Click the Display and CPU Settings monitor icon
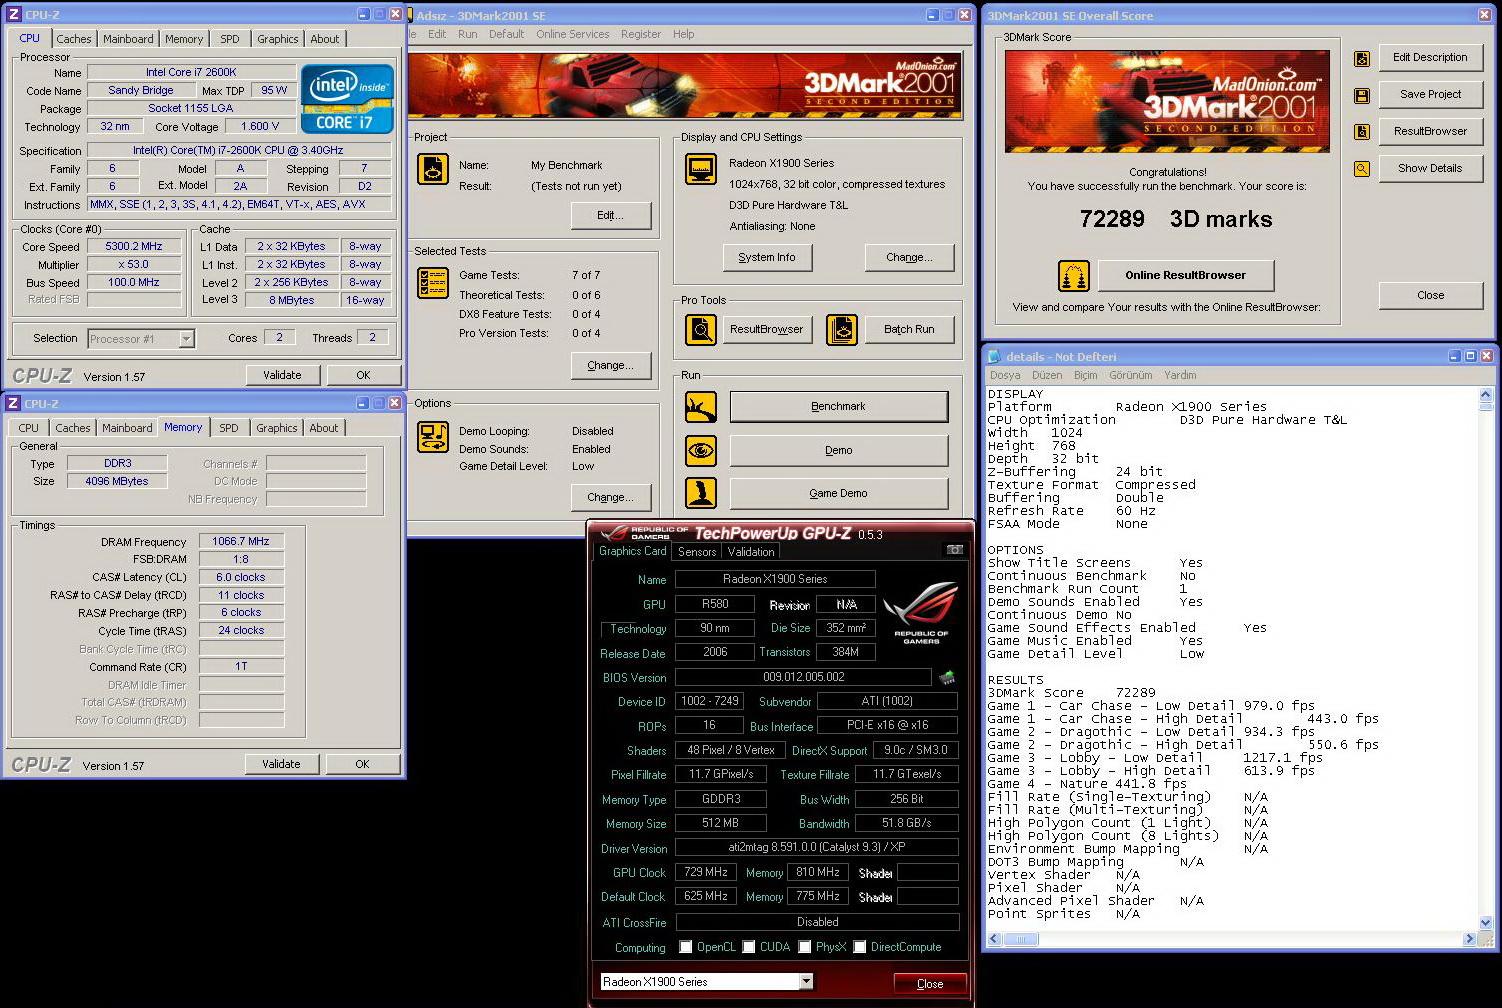The height and width of the screenshot is (1008, 1502). click(x=700, y=169)
